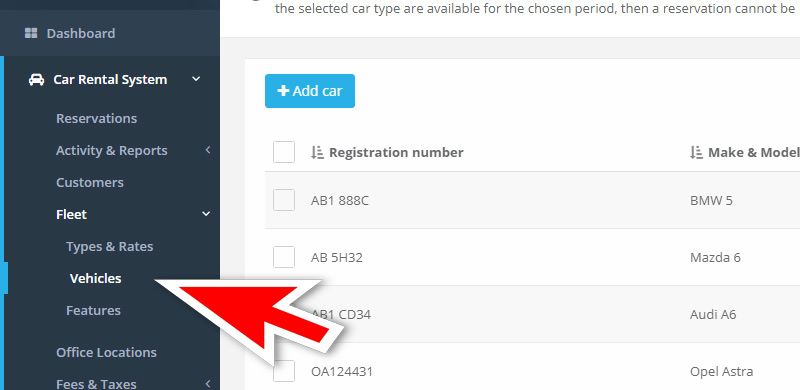Click the BMW 5 table cell
The width and height of the screenshot is (800, 390).
click(711, 200)
